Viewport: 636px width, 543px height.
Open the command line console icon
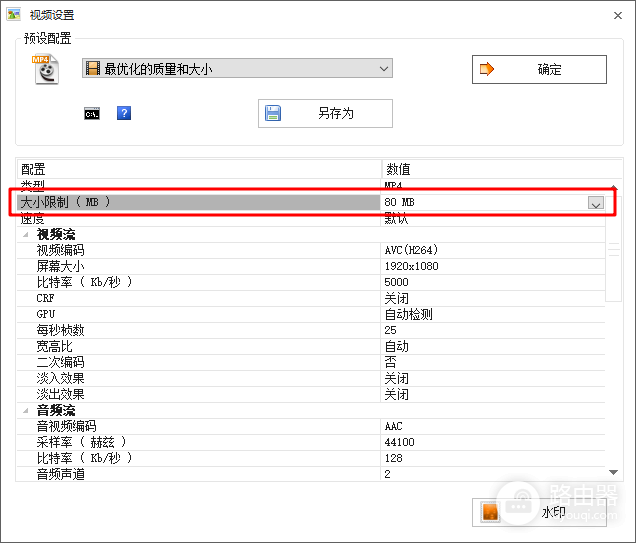pyautogui.click(x=92, y=114)
